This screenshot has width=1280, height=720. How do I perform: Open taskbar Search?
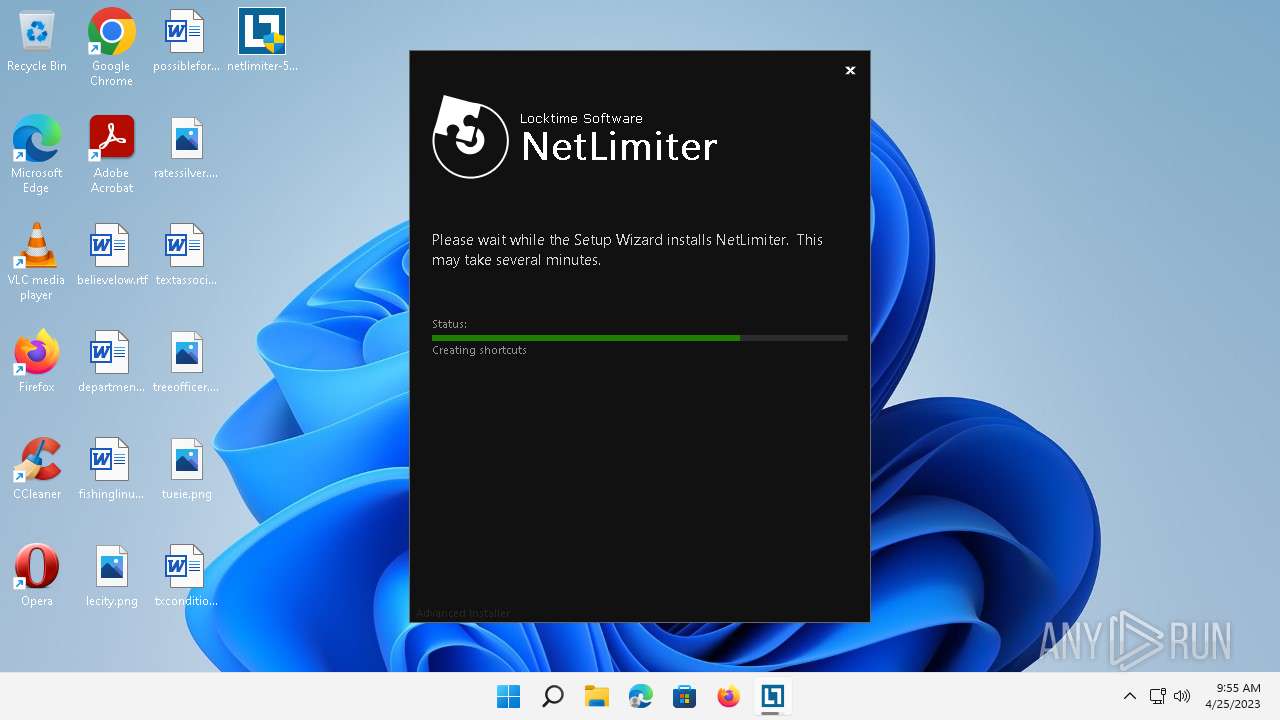tap(553, 696)
